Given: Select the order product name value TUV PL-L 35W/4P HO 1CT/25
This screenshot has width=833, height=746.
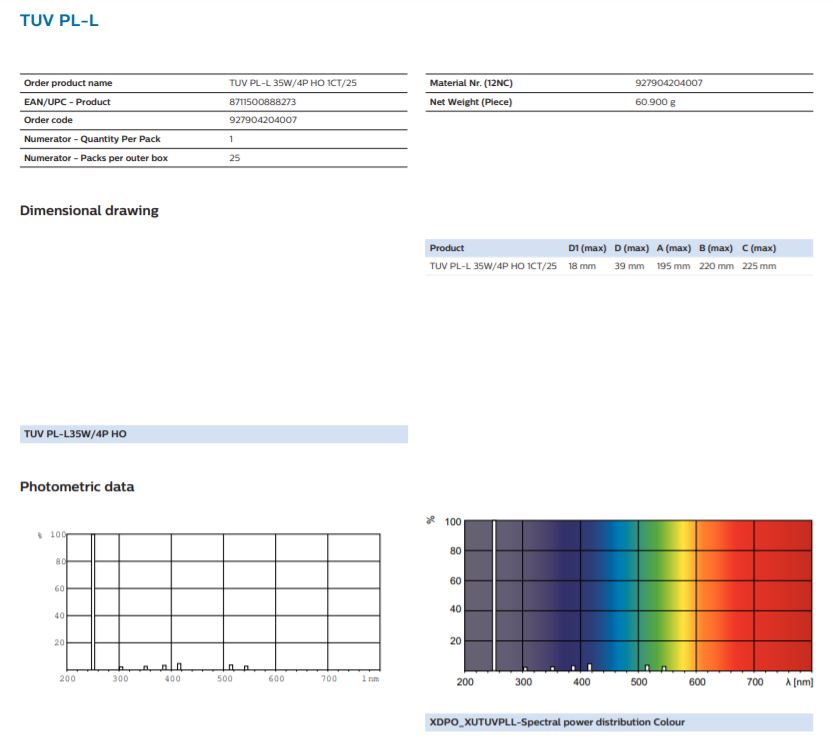Looking at the screenshot, I should tap(293, 83).
